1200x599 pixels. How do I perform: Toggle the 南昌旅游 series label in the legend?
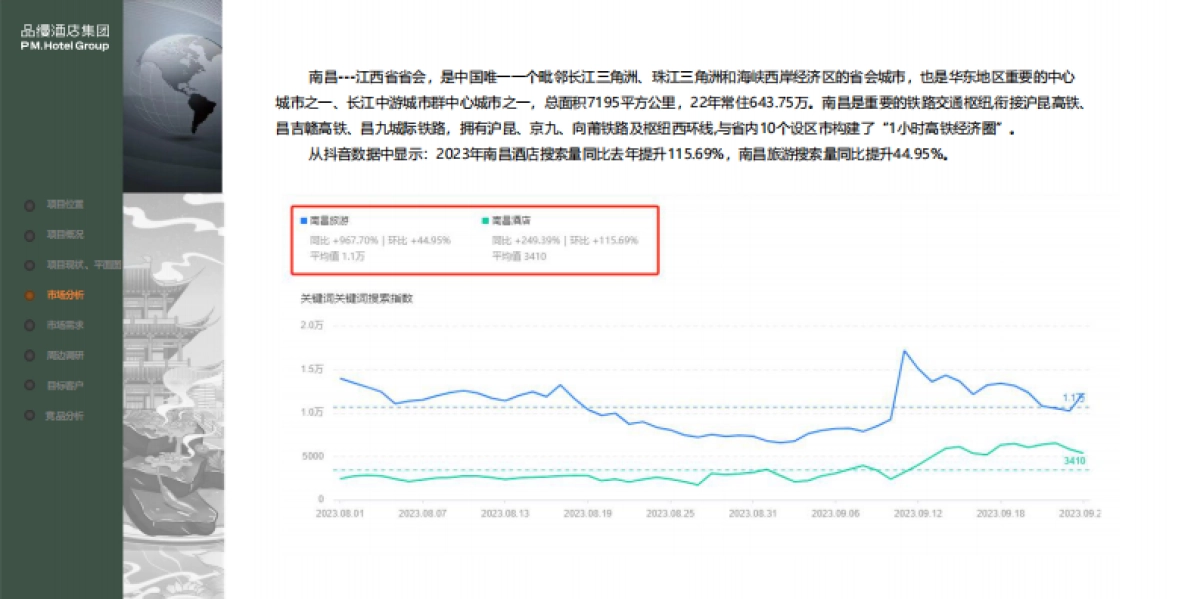pos(330,219)
